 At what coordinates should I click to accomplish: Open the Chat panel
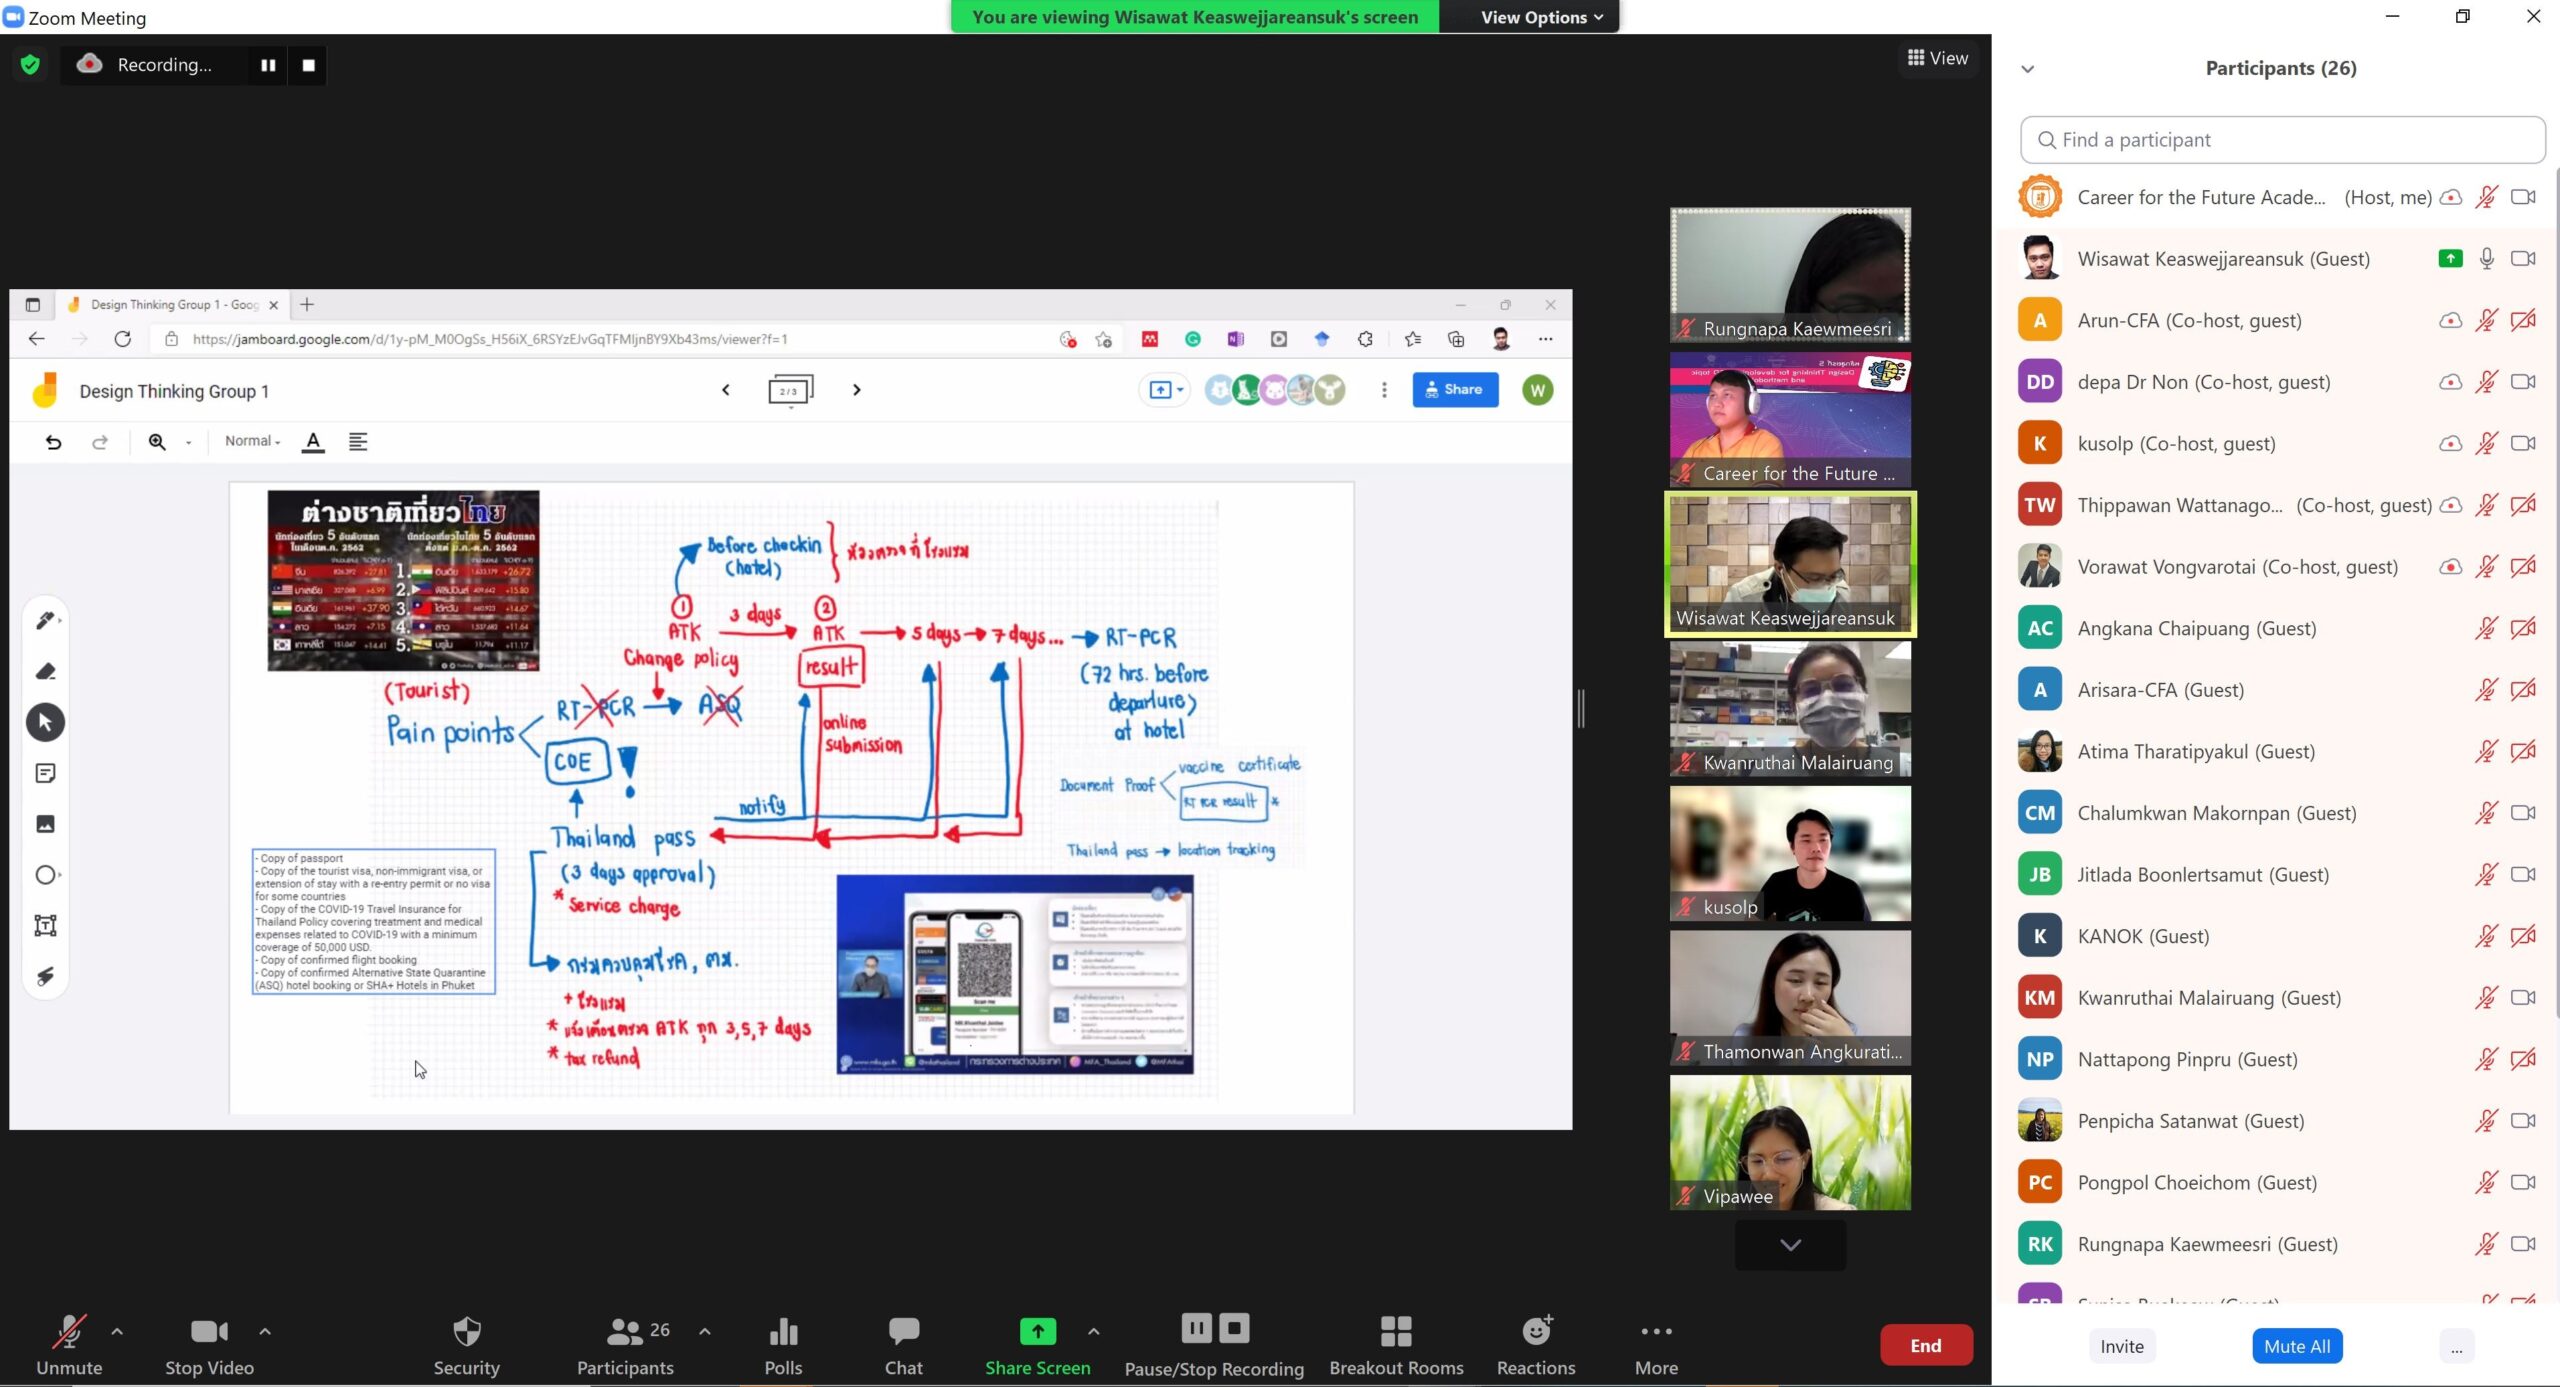point(903,1344)
